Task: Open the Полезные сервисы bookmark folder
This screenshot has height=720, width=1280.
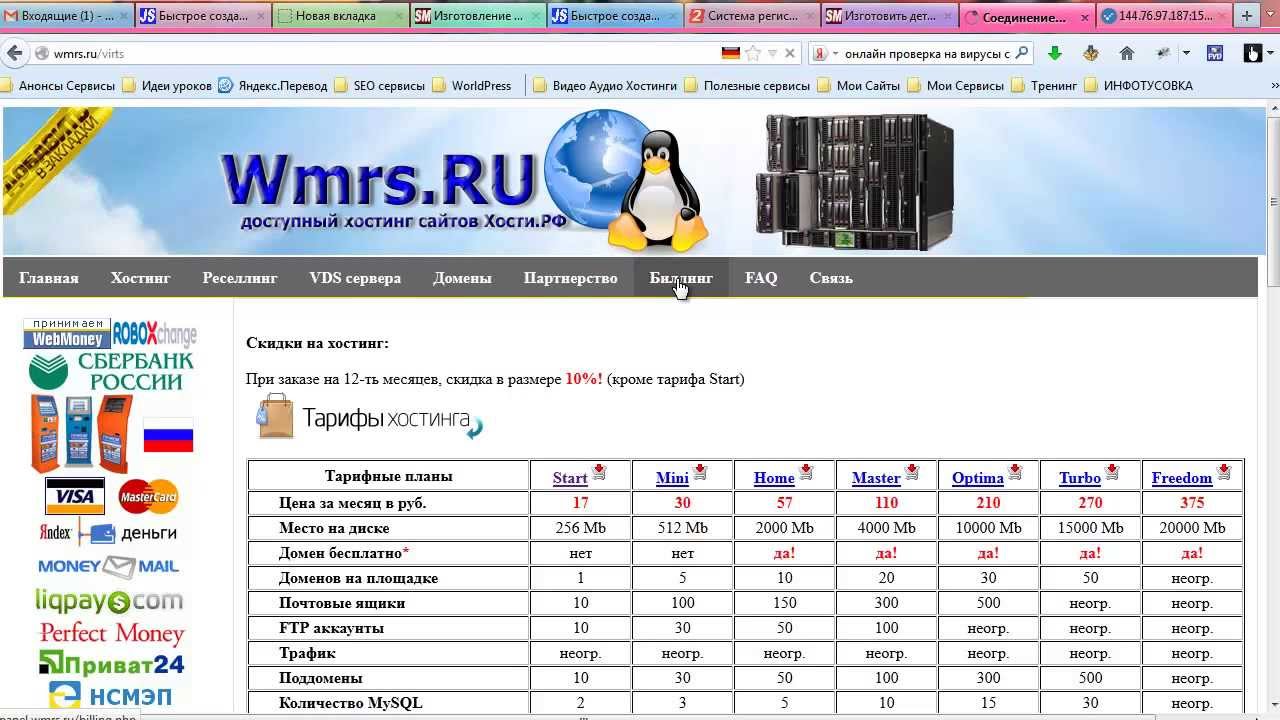Action: [x=747, y=86]
